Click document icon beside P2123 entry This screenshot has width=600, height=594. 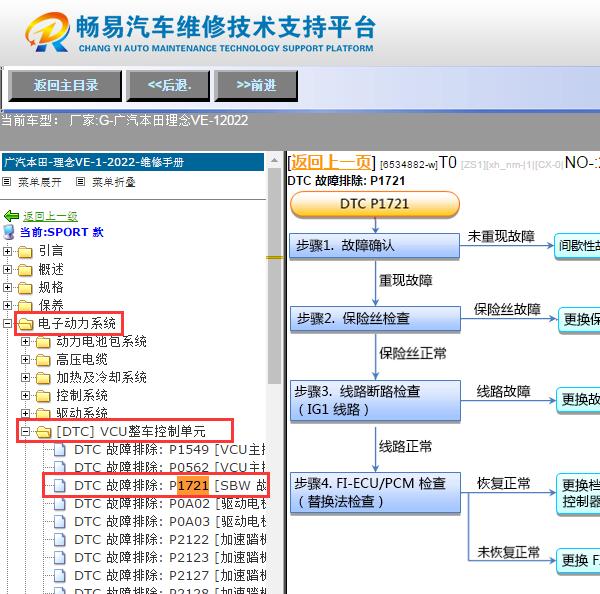point(60,558)
